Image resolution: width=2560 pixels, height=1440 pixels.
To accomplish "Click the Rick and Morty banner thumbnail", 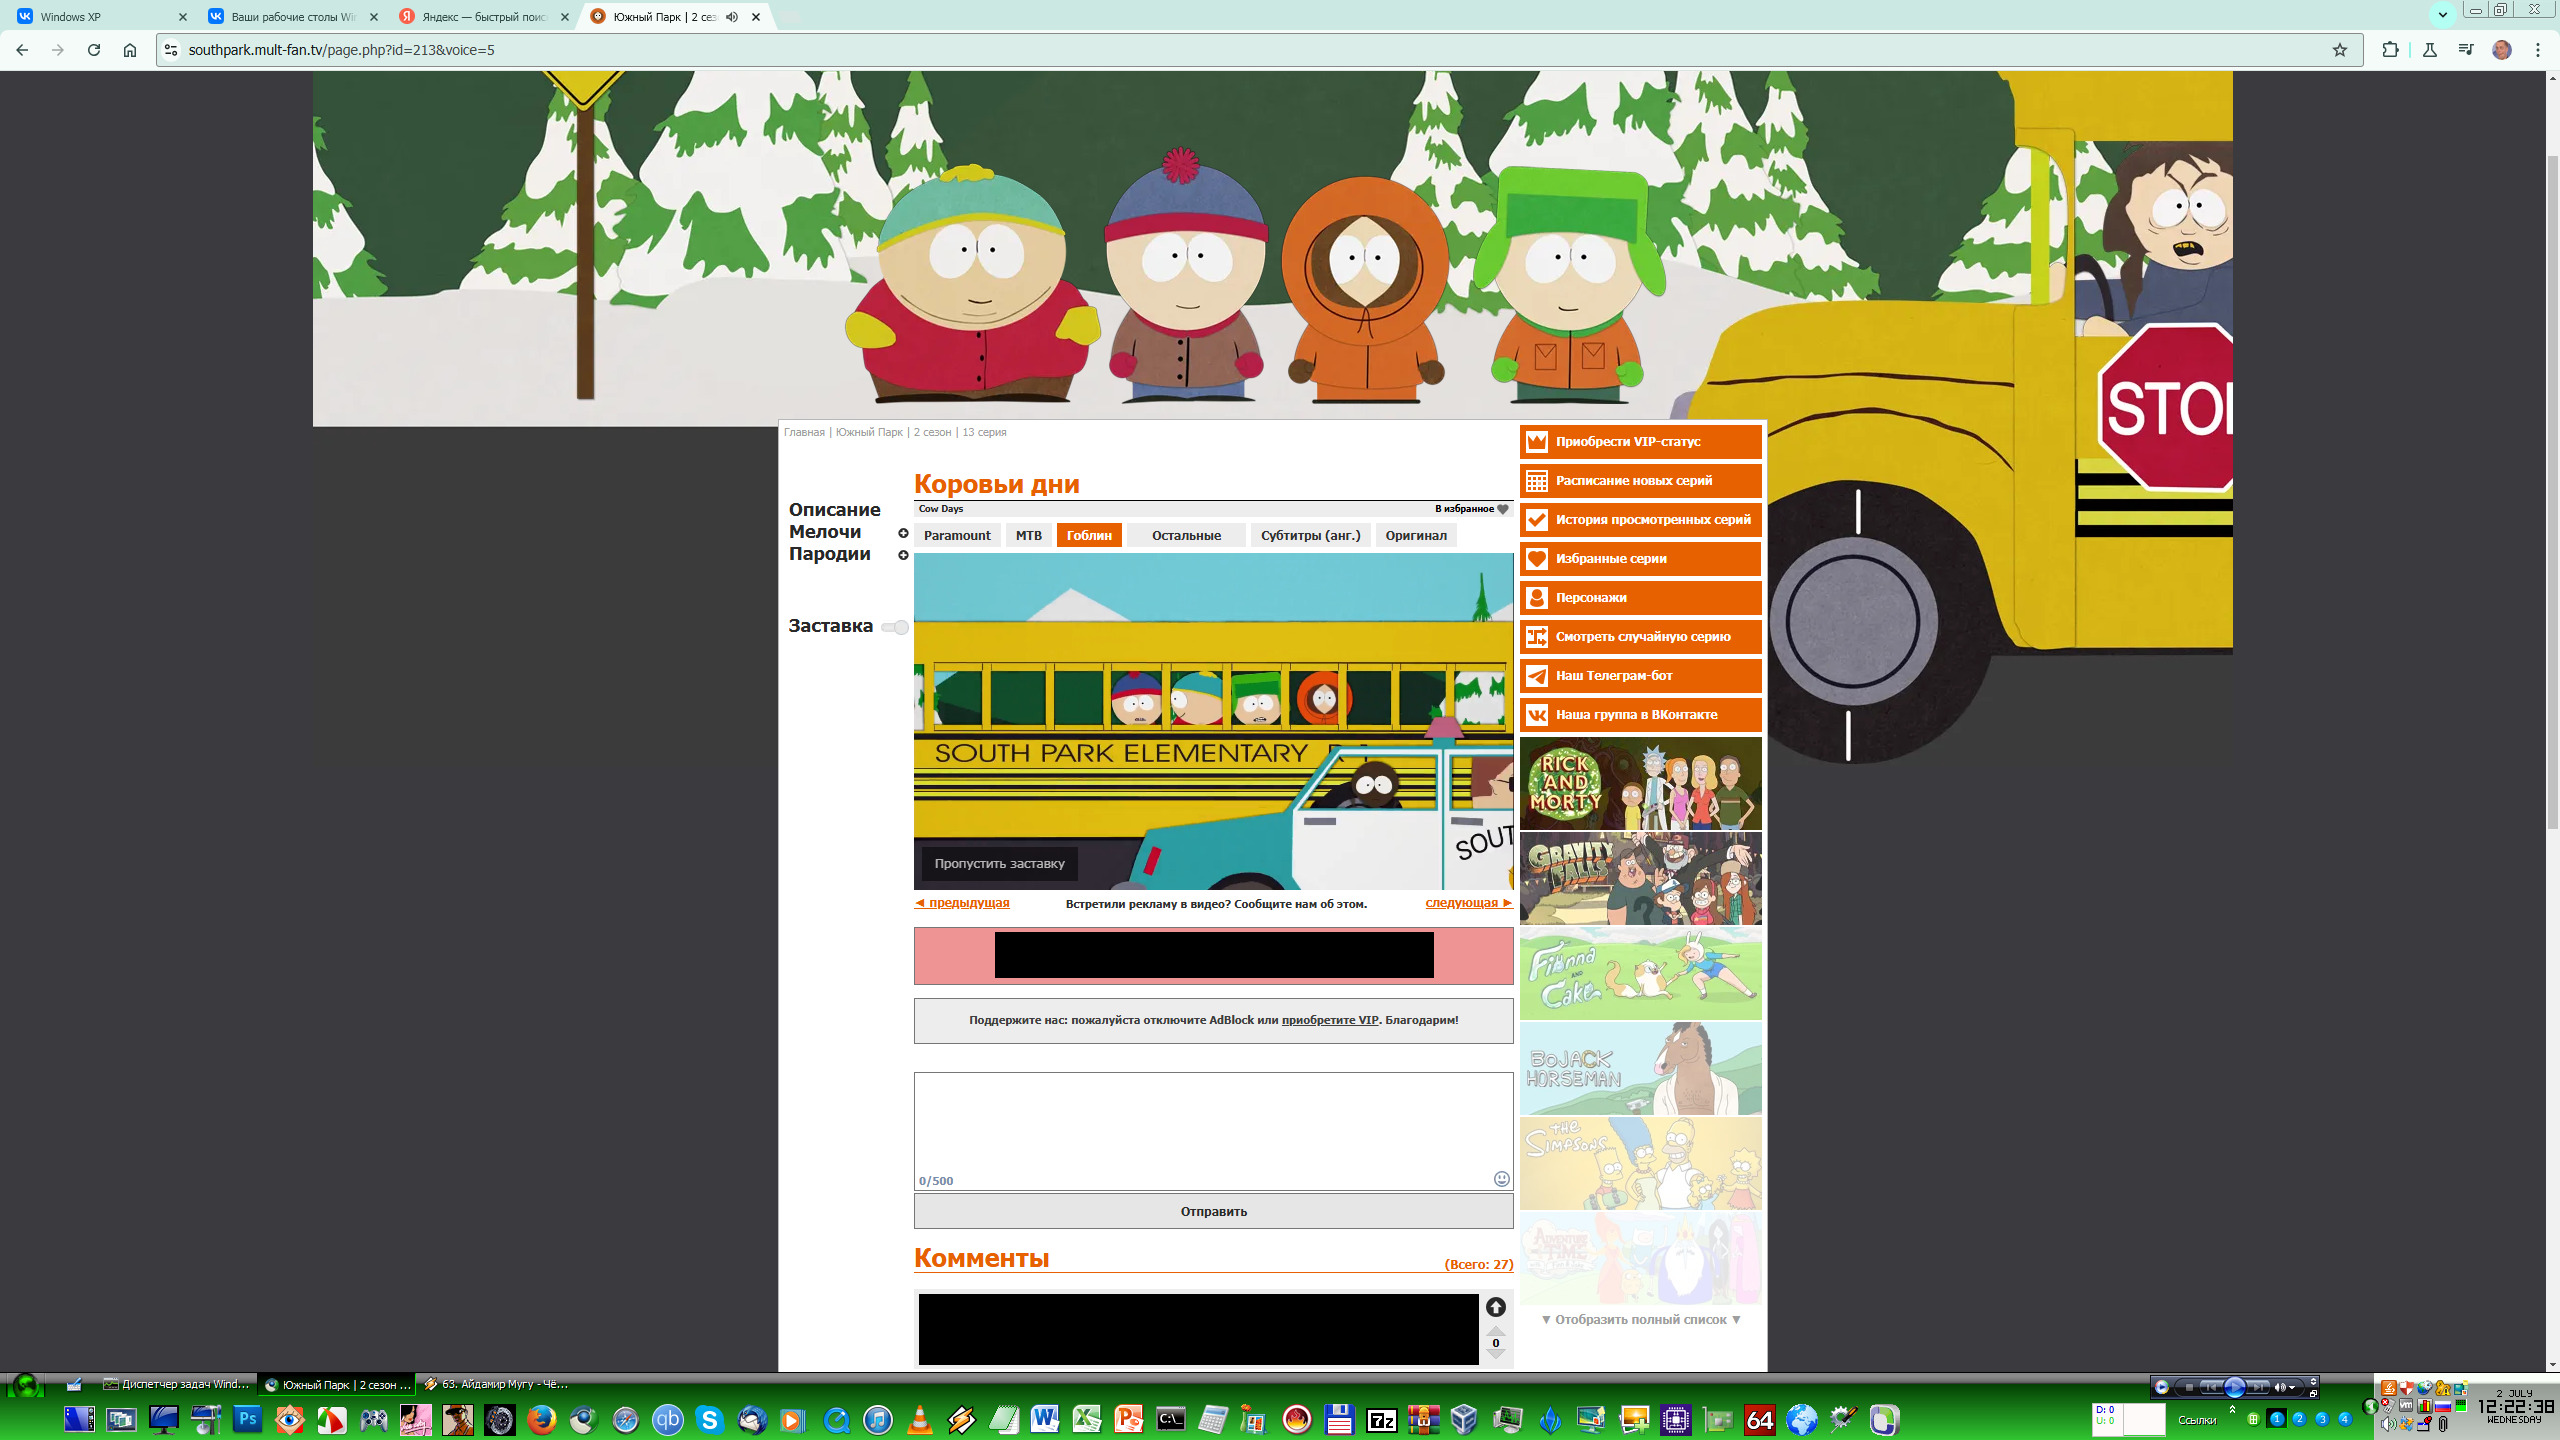I will coord(1640,783).
